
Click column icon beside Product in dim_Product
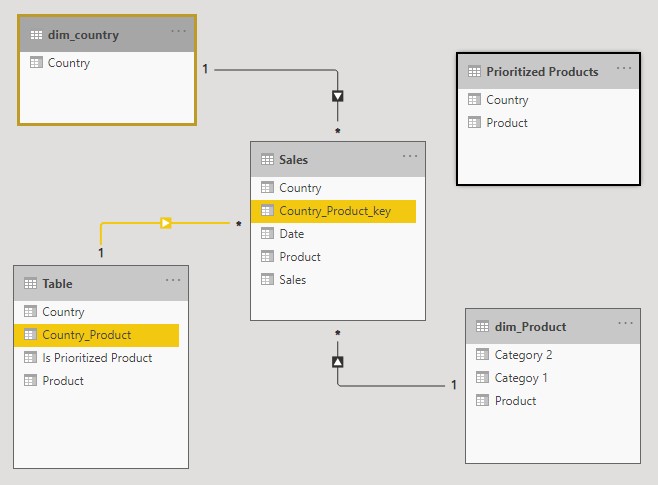482,401
